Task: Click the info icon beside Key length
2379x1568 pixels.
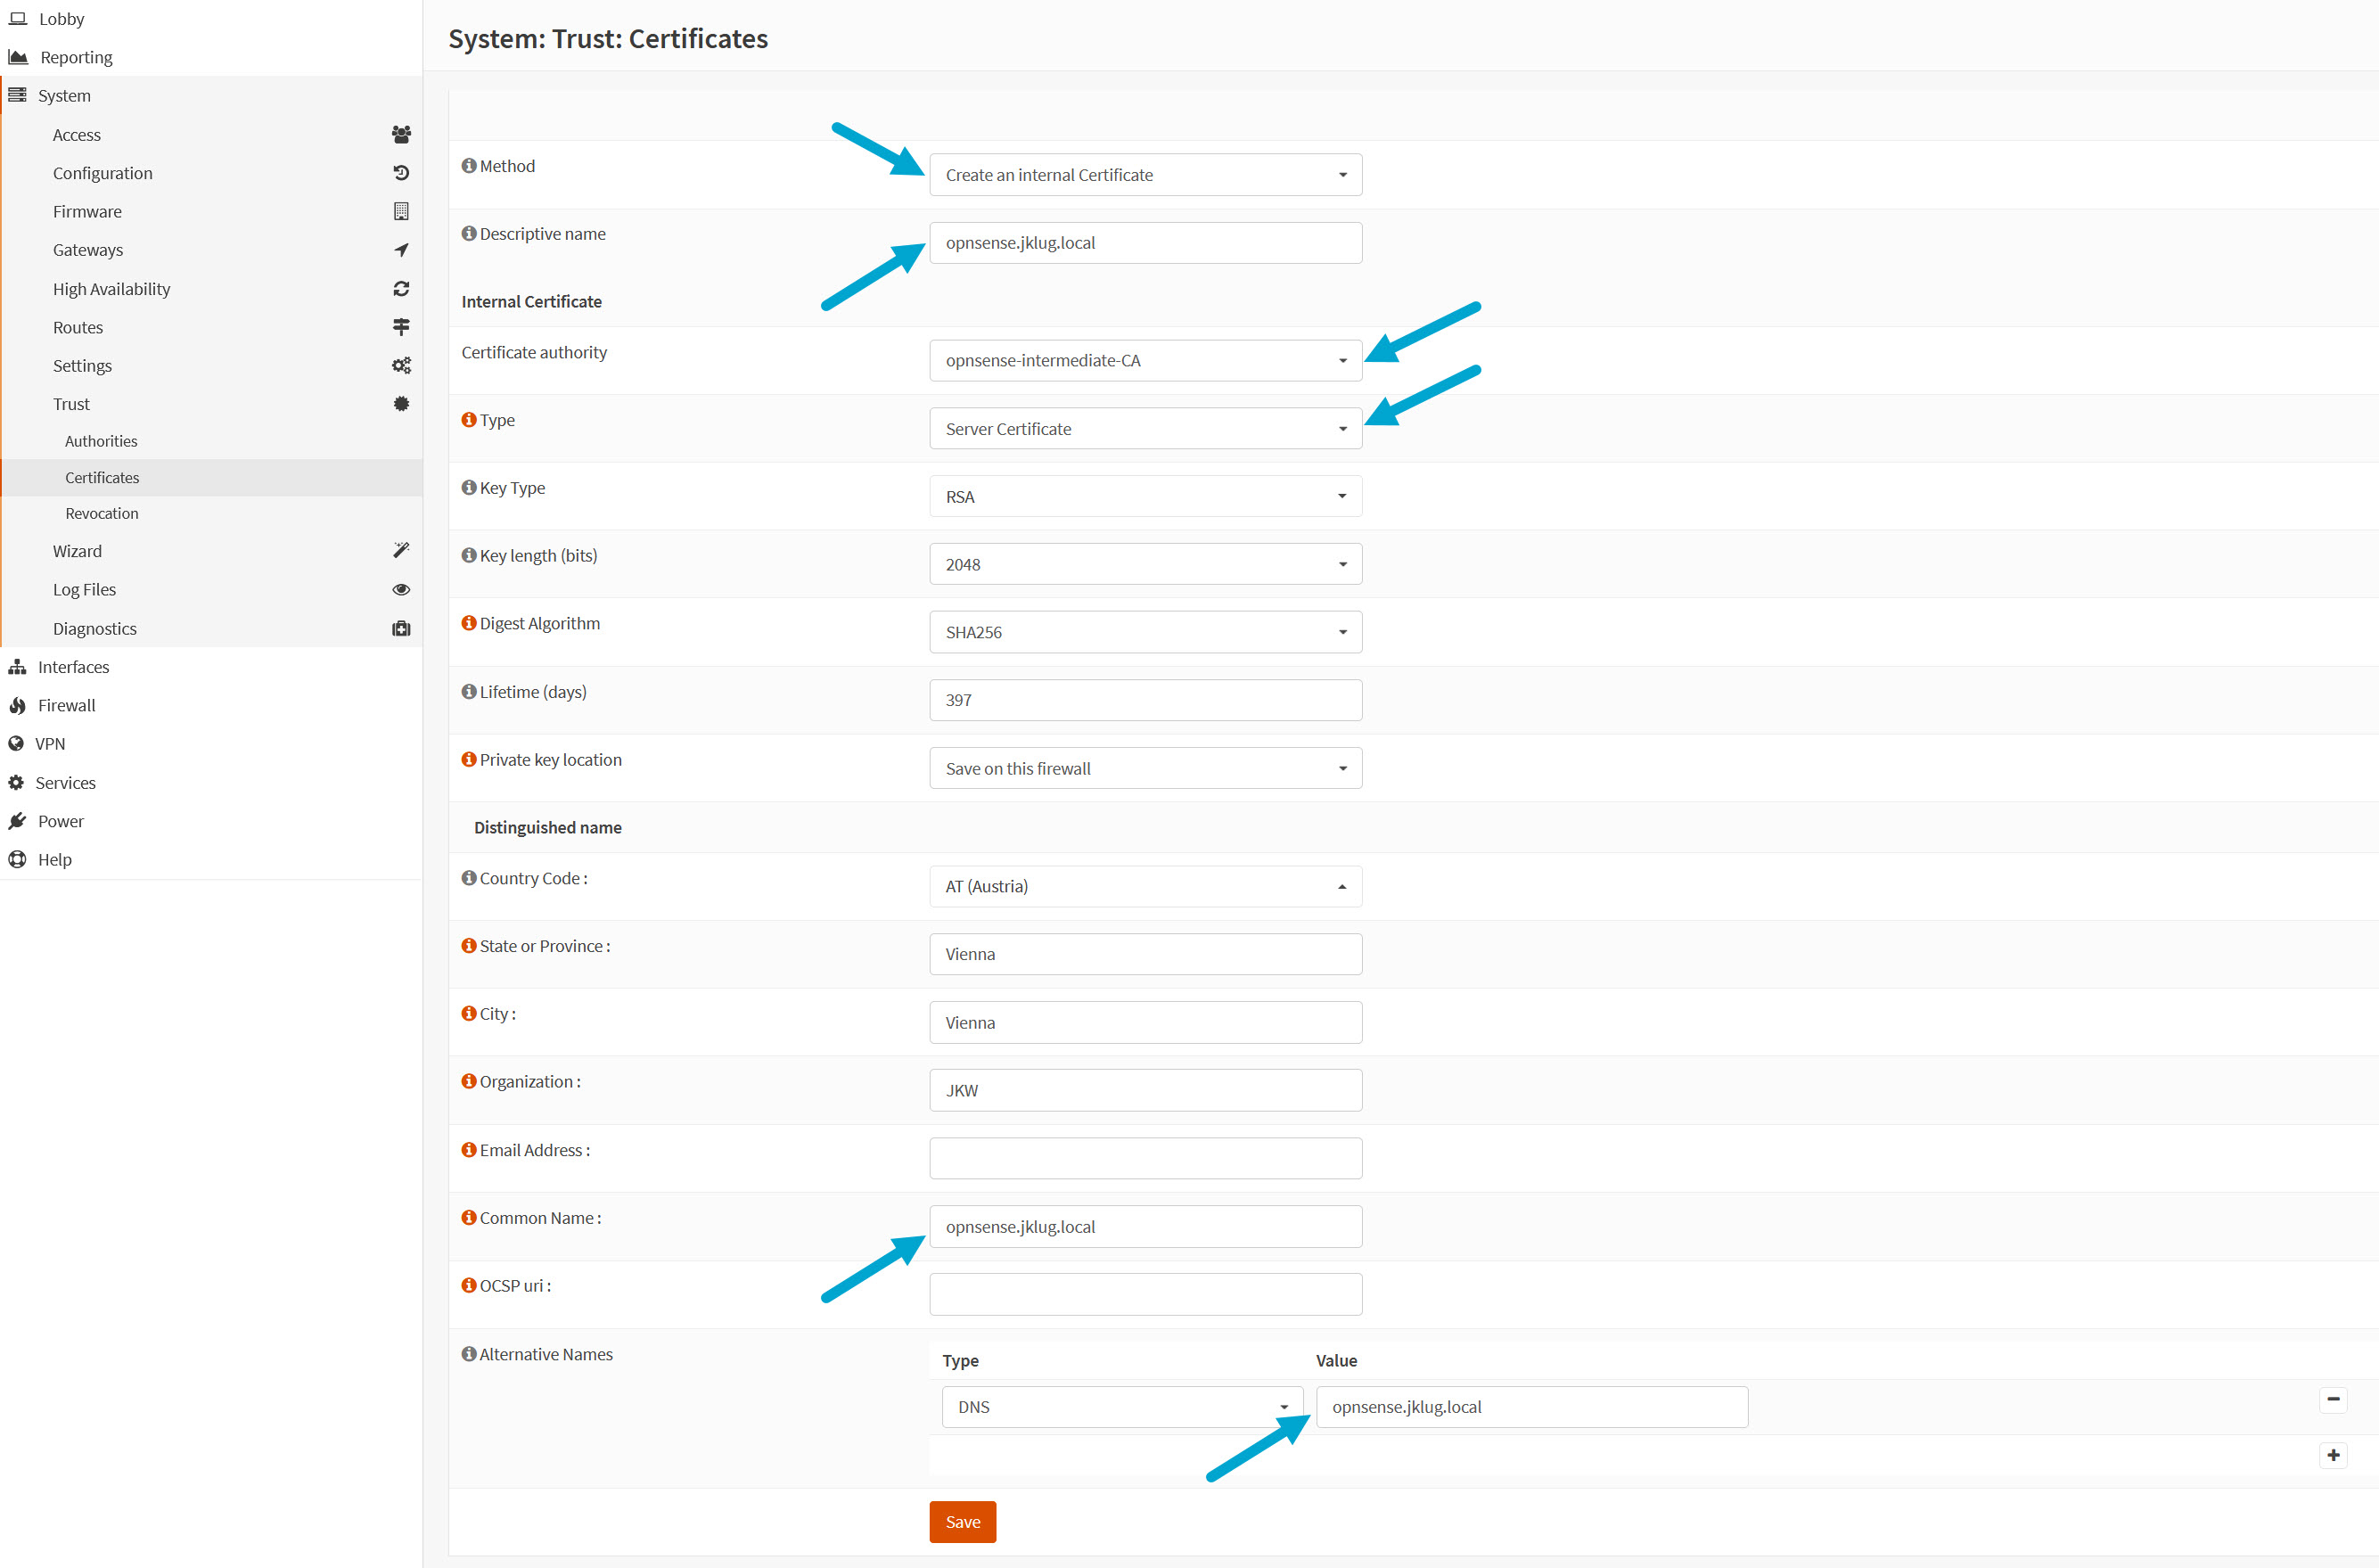Action: (468, 555)
